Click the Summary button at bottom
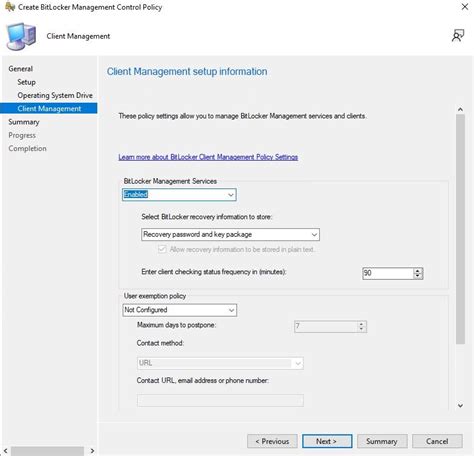Image resolution: width=474 pixels, height=456 pixels. tap(382, 441)
